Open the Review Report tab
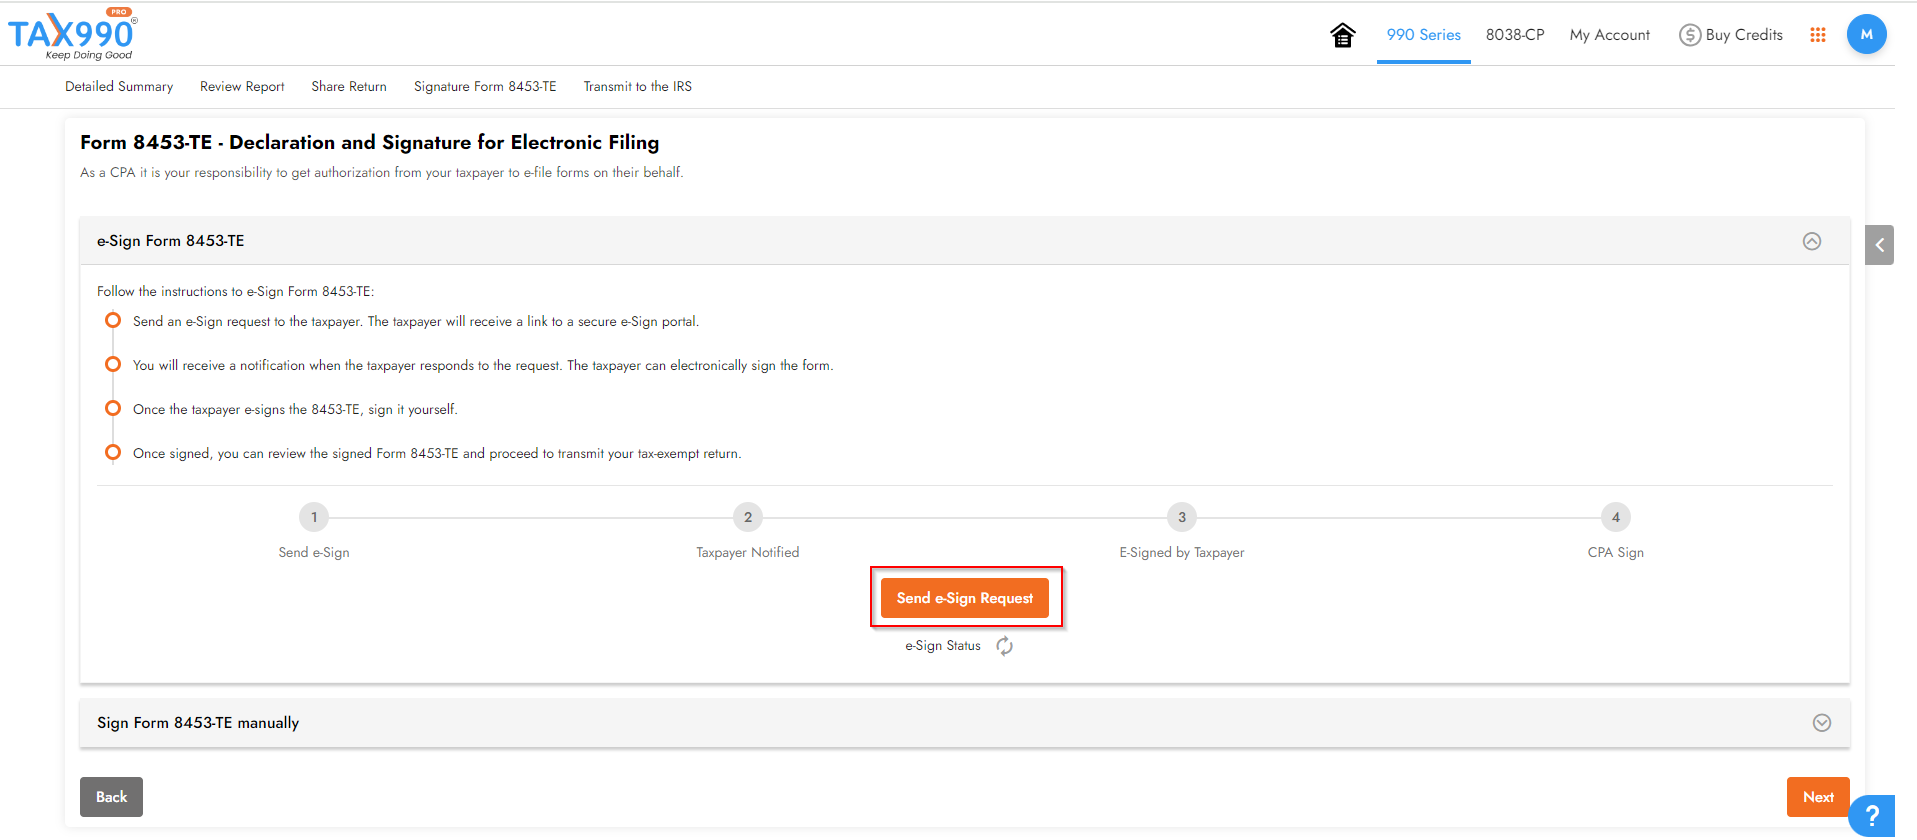 coord(241,86)
